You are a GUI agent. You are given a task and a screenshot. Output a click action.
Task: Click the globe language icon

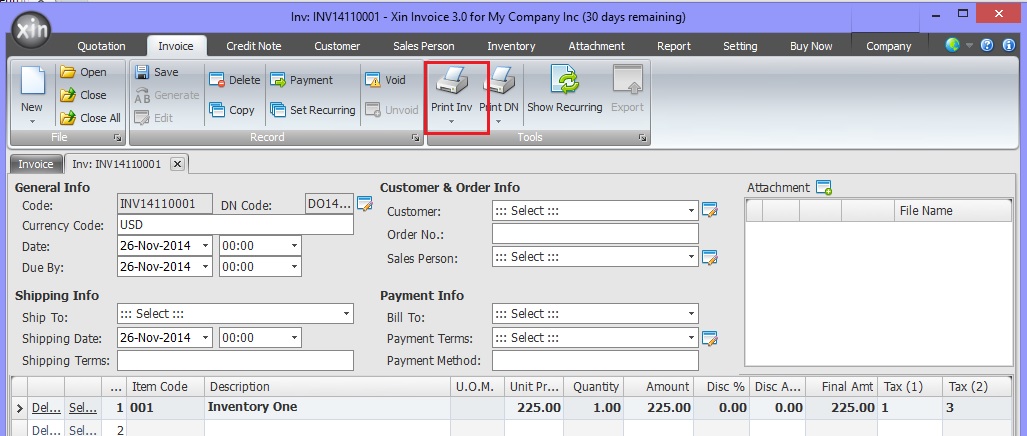coord(953,45)
